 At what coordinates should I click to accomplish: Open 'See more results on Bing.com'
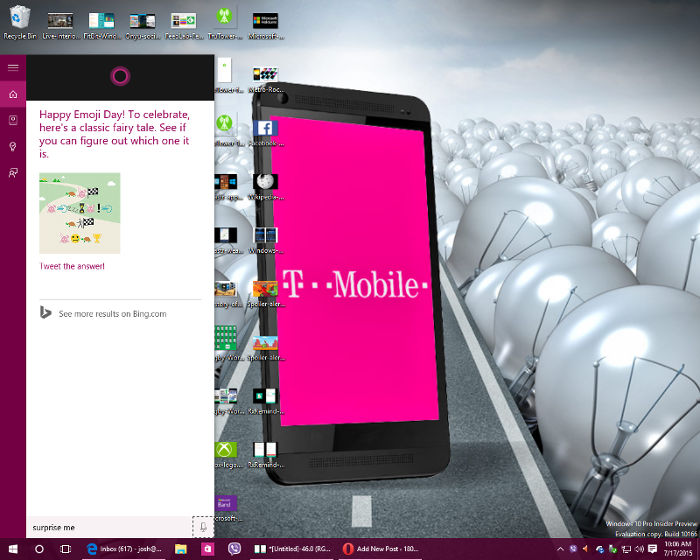[x=112, y=314]
